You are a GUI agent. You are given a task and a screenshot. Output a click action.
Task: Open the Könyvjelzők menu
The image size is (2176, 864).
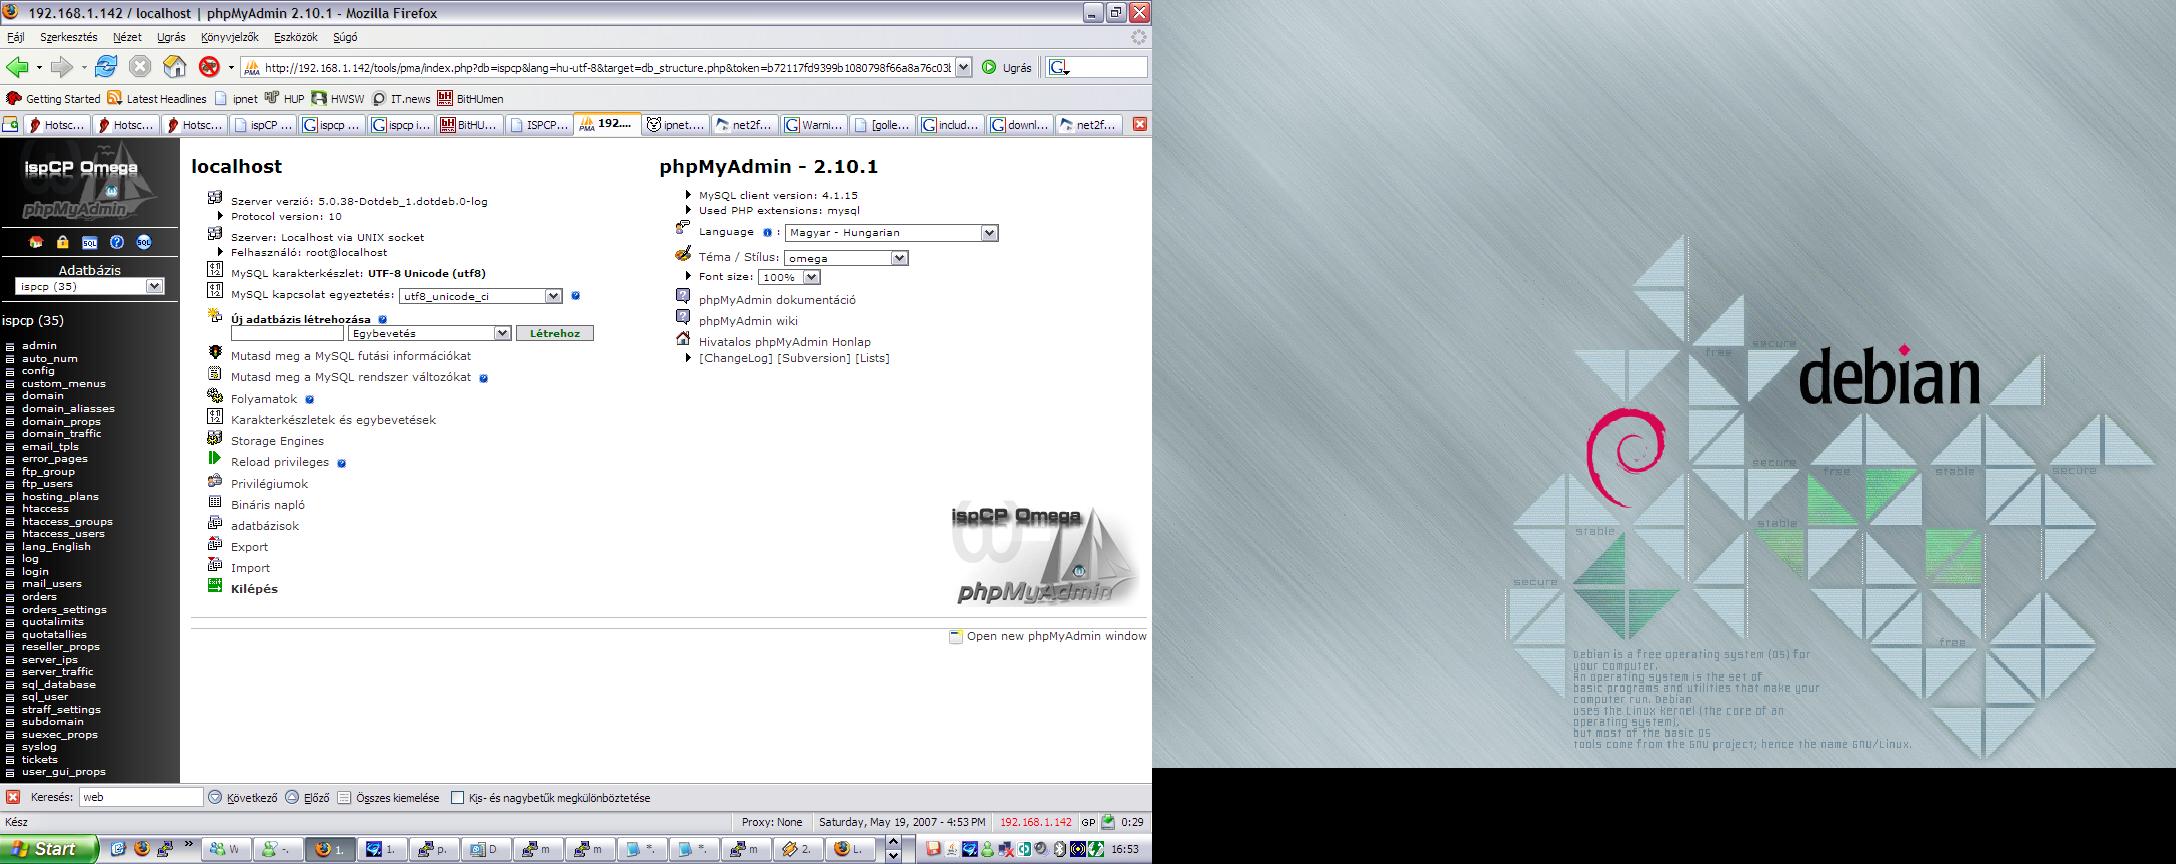[229, 37]
